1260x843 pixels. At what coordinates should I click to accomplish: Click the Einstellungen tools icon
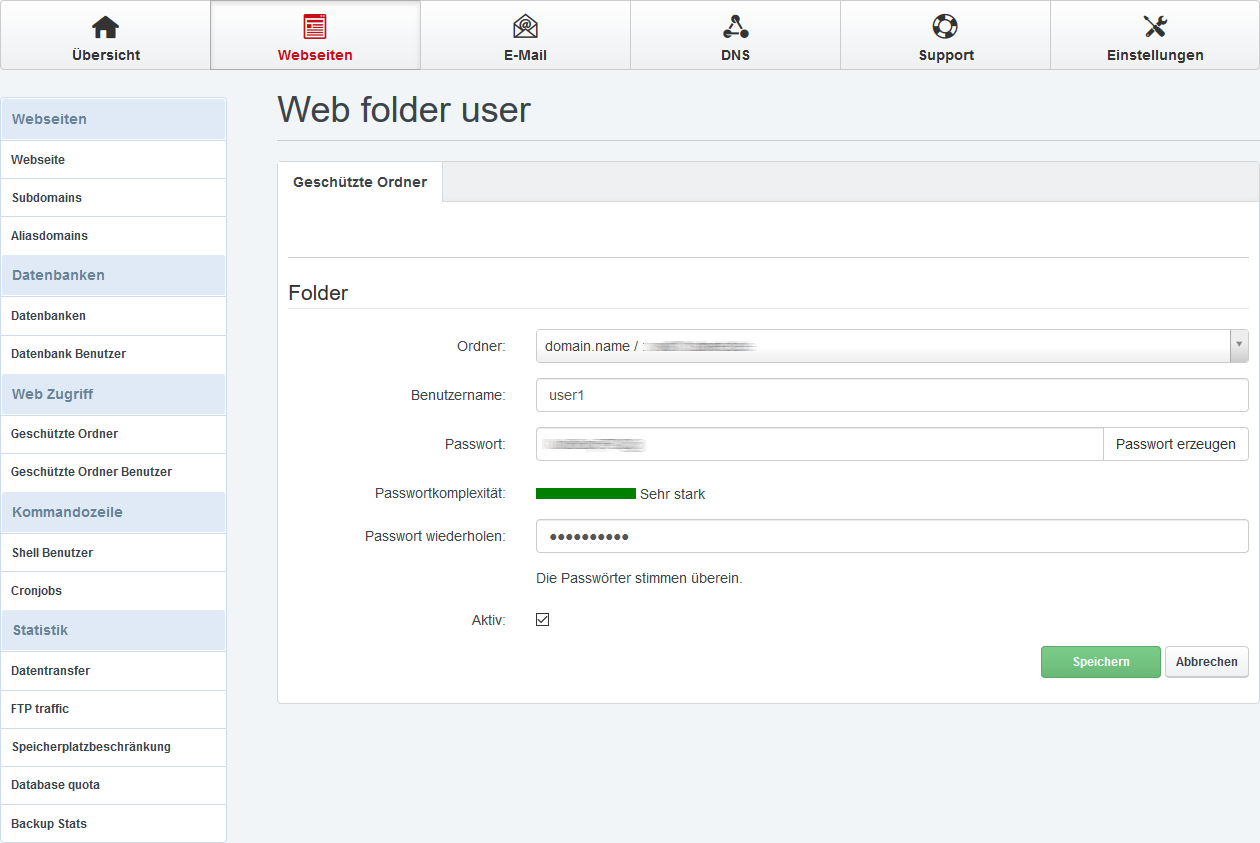click(1155, 27)
